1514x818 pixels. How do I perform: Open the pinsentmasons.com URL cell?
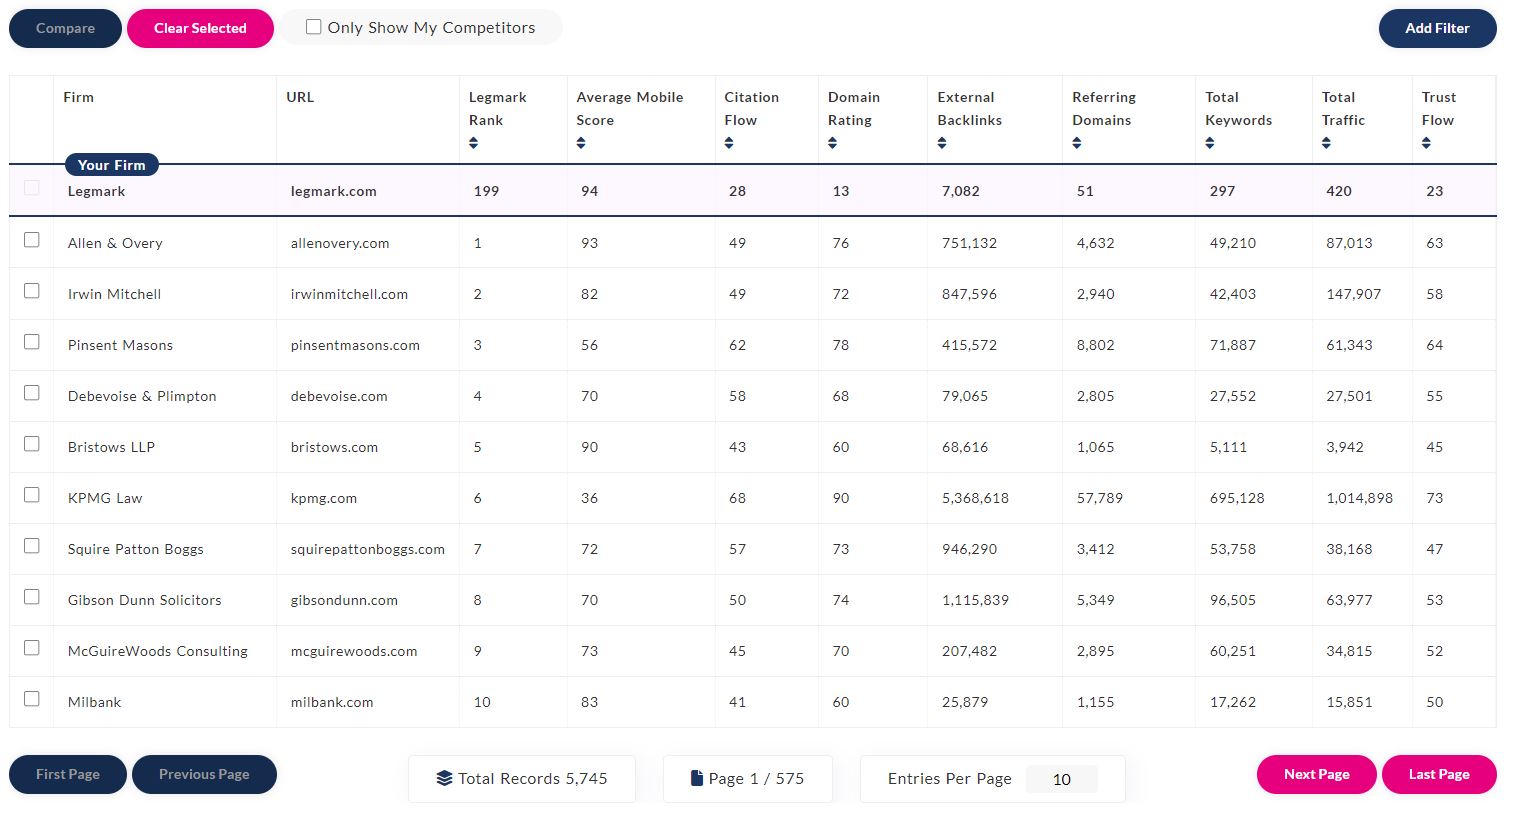355,345
